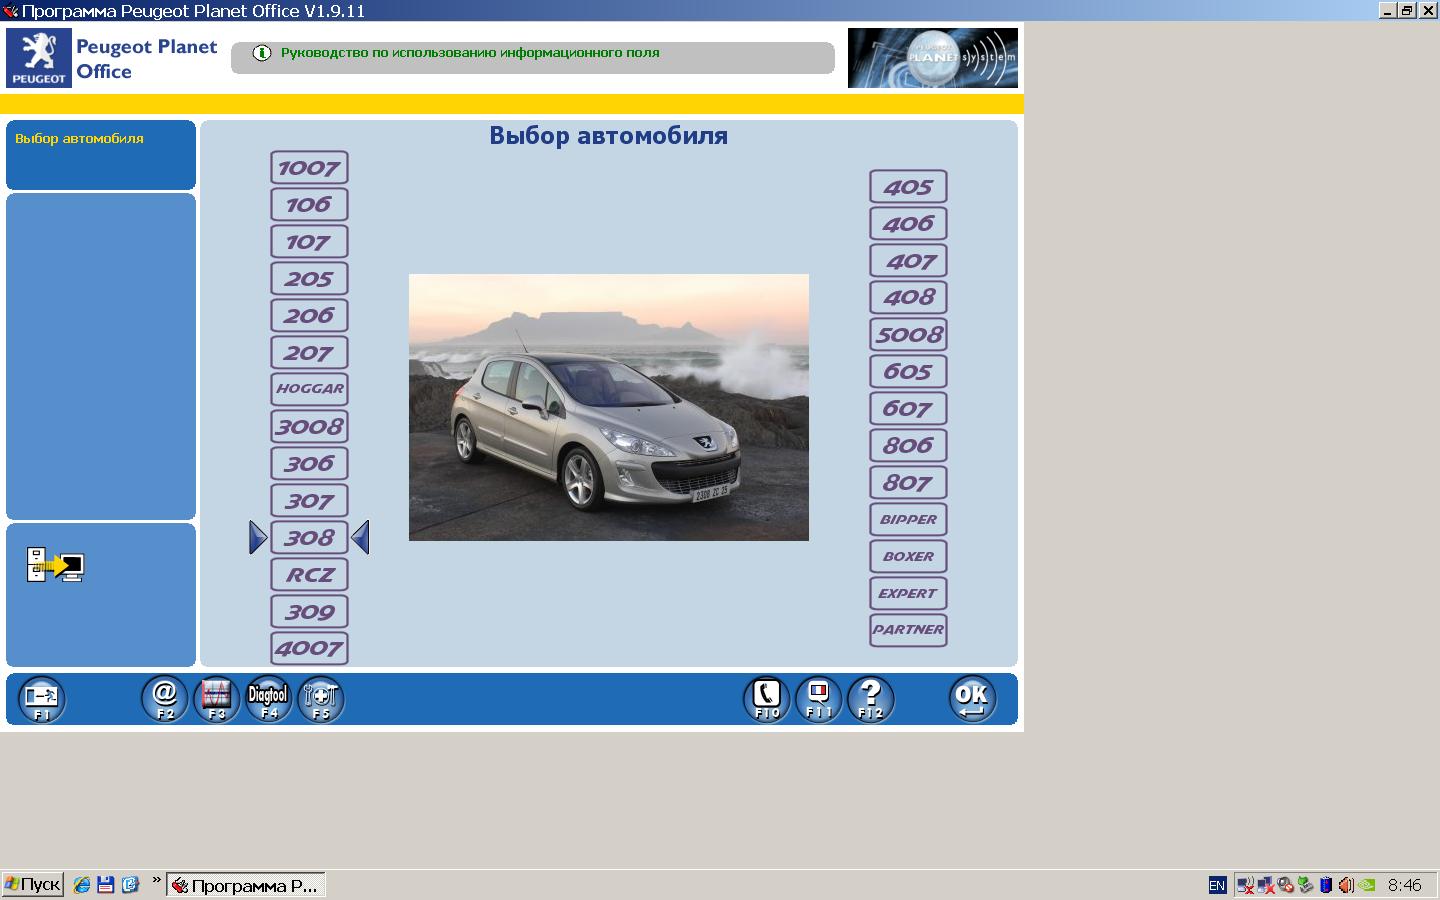Viewport: 1440px width, 900px height.
Task: Choose the 806 model button
Action: (x=908, y=446)
